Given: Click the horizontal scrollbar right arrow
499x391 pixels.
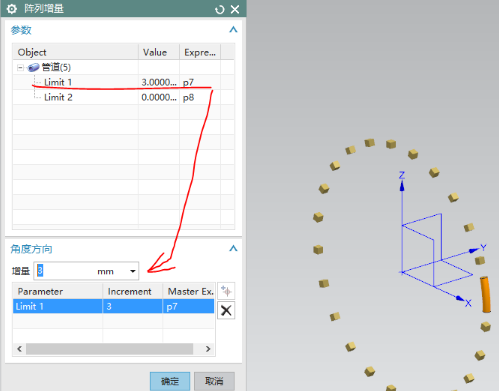Looking at the screenshot, I should tap(208, 349).
